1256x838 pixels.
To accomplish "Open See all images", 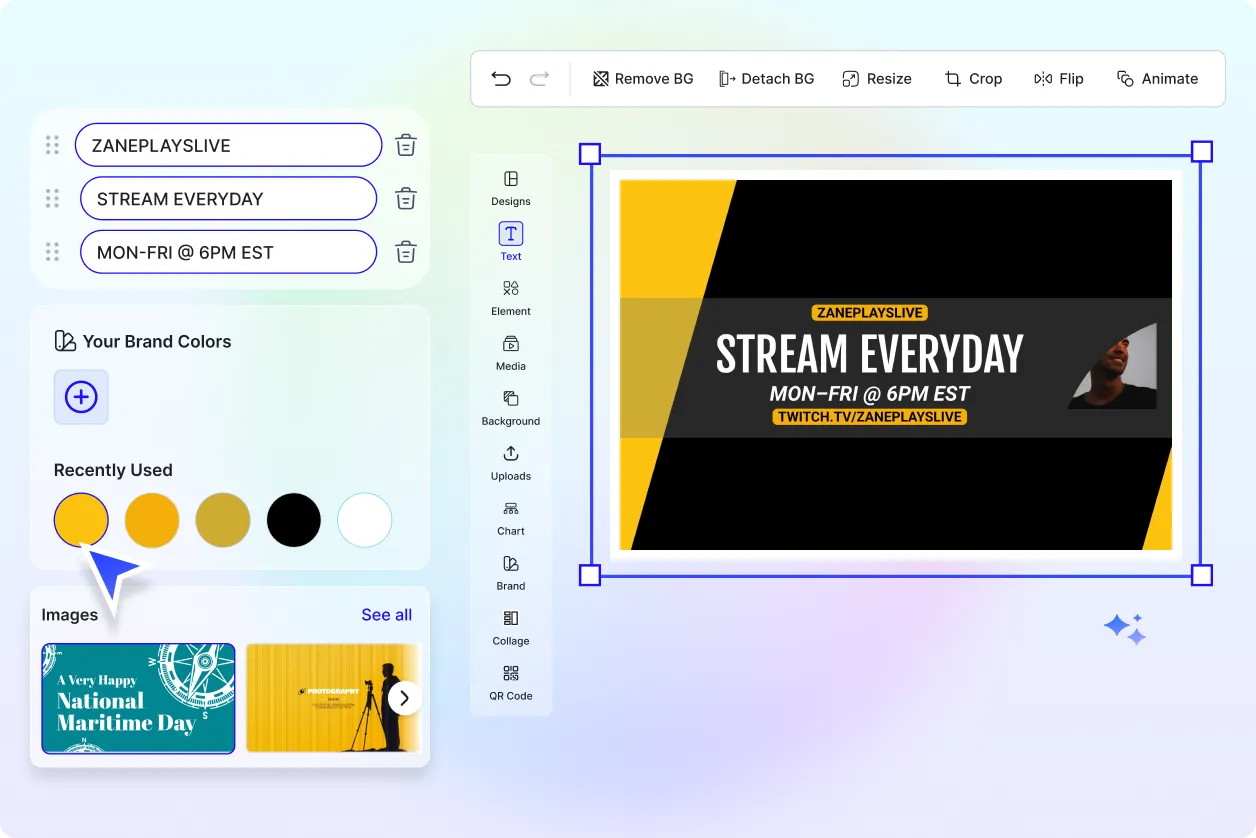I will tap(386, 614).
